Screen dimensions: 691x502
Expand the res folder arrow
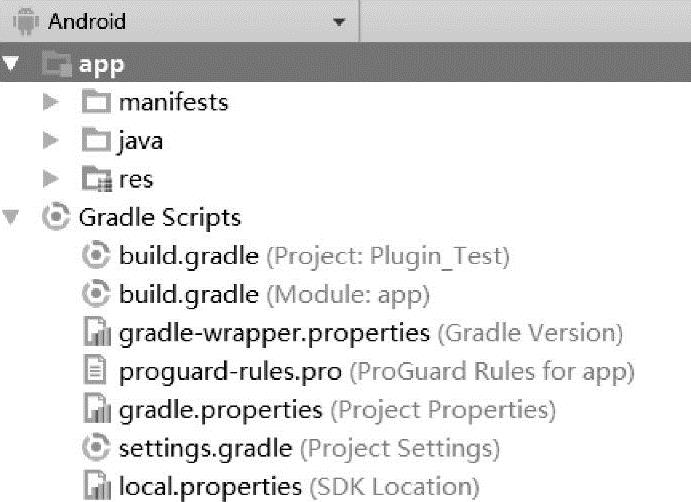51,180
